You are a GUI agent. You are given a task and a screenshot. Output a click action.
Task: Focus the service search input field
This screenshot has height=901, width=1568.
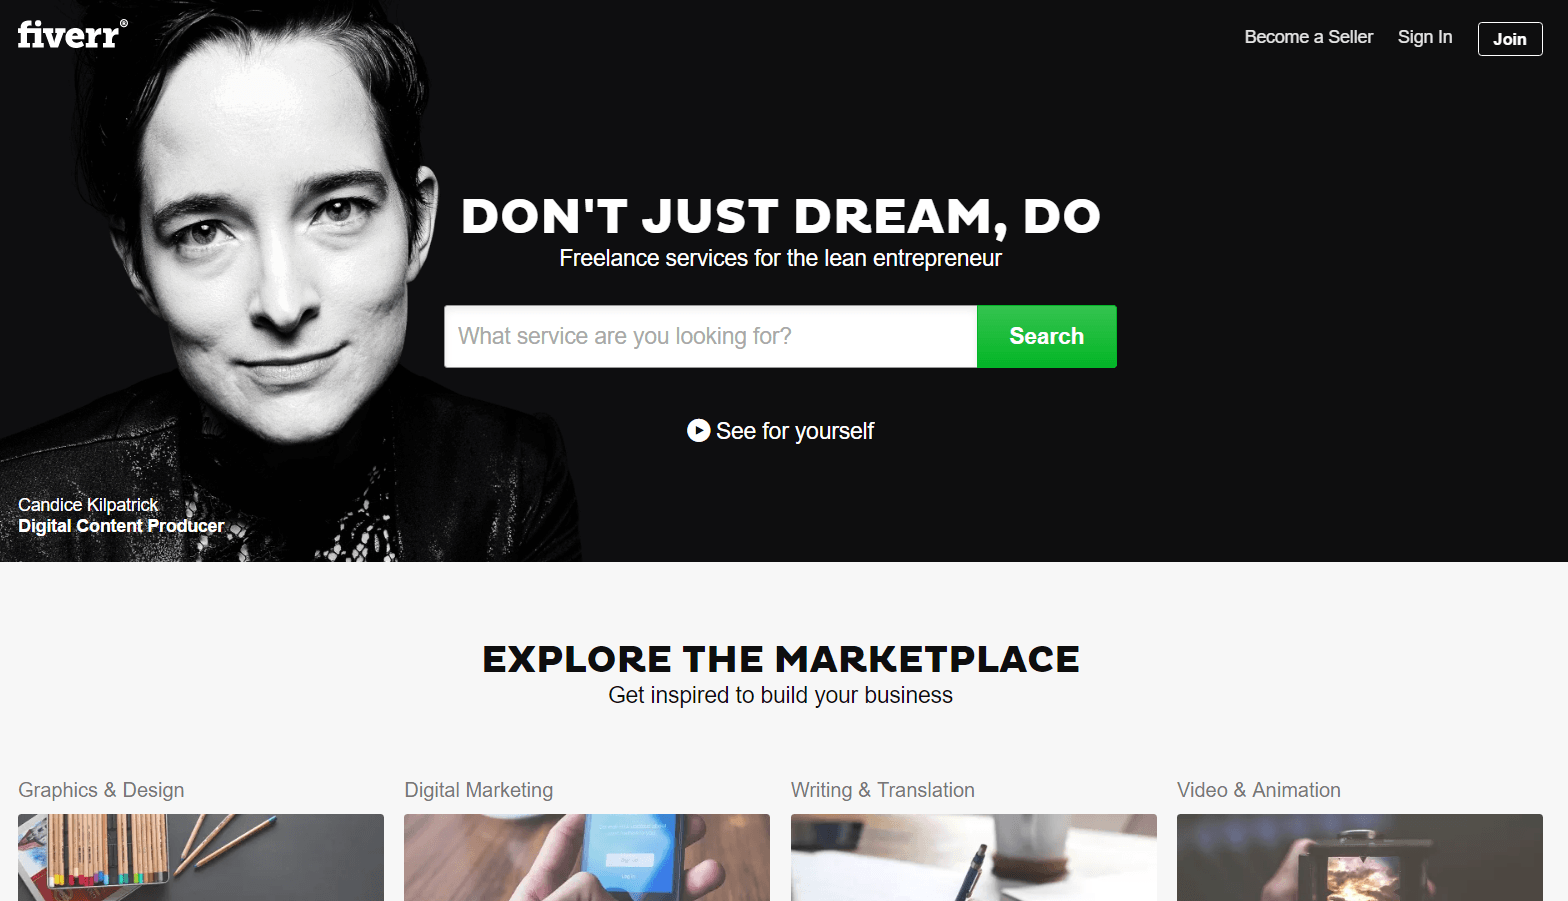(x=710, y=336)
